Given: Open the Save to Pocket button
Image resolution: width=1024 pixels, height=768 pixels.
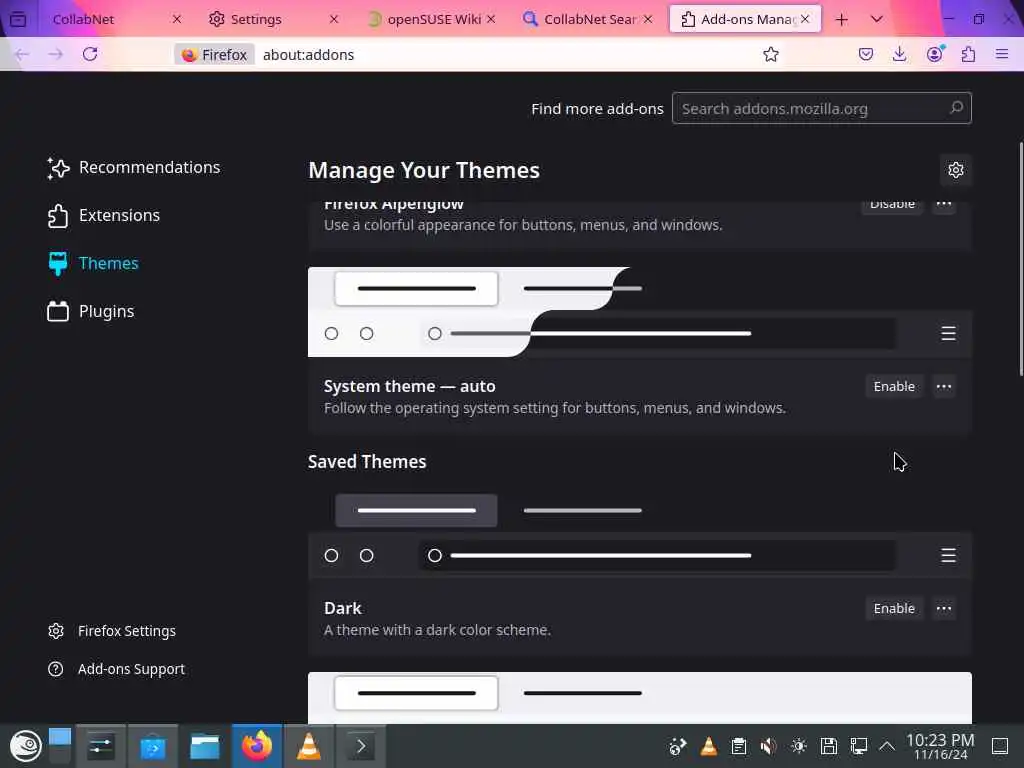Looking at the screenshot, I should (x=866, y=54).
